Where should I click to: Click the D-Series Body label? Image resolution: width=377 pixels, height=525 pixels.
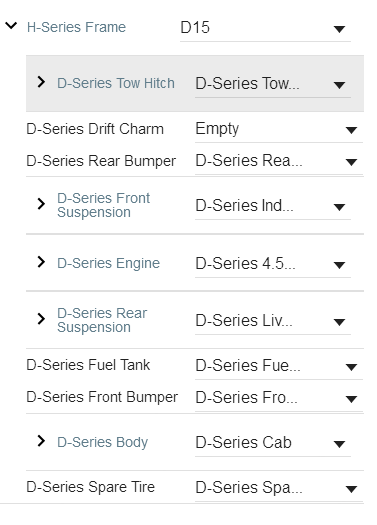[102, 442]
